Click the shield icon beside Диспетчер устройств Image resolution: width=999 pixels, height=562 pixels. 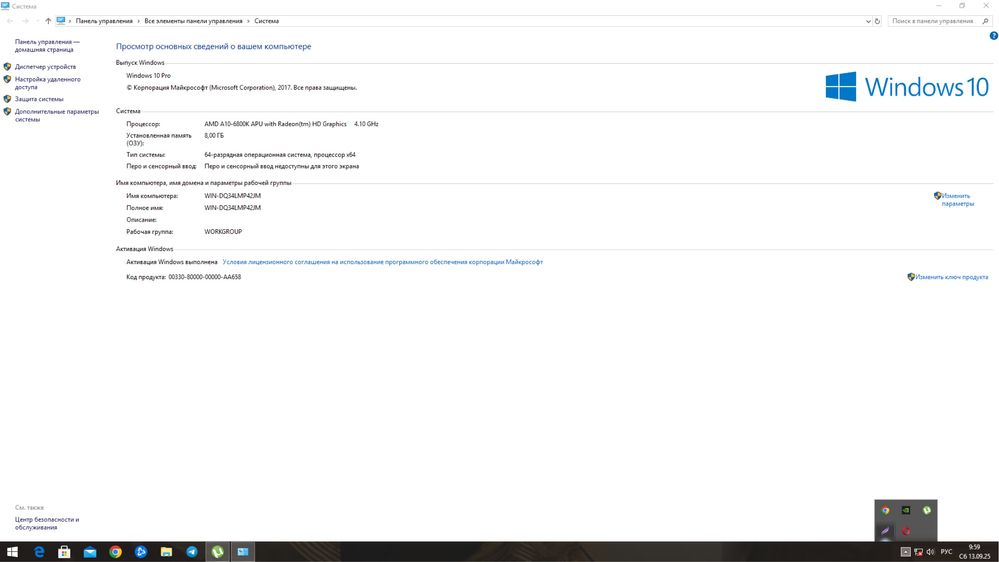pos(8,67)
